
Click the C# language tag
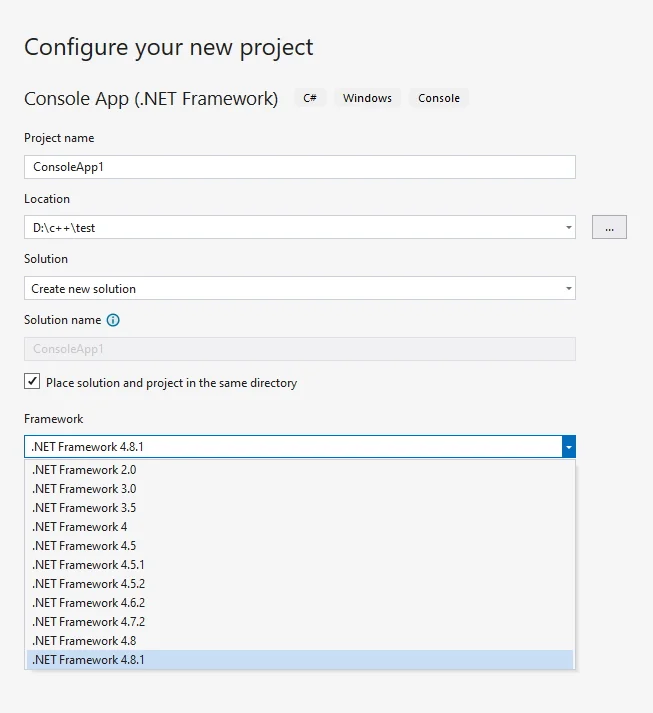(310, 98)
